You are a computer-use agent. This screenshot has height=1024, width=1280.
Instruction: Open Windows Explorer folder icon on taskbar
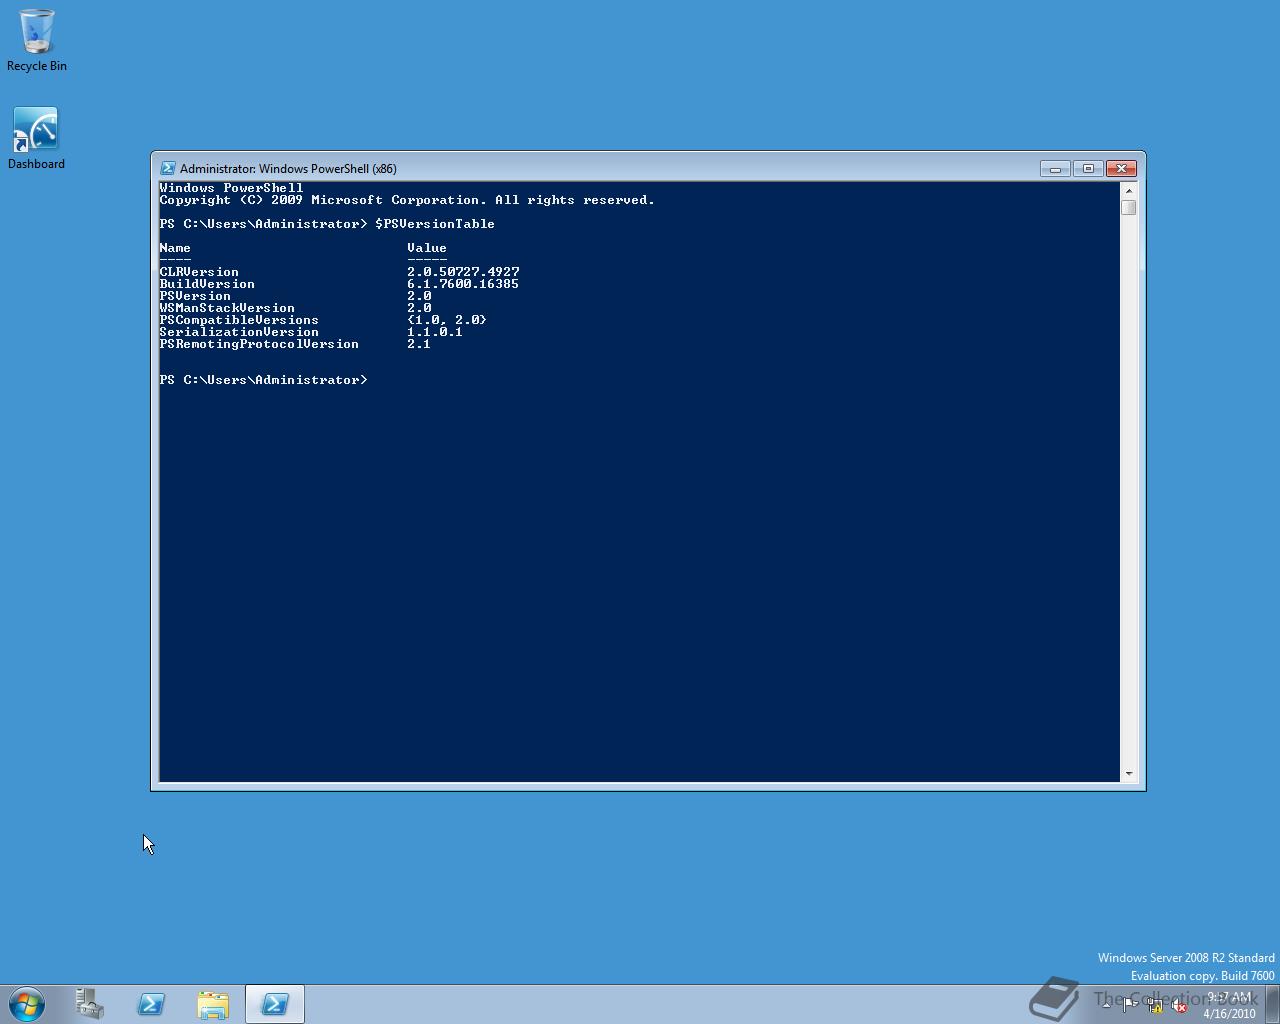coord(213,1004)
